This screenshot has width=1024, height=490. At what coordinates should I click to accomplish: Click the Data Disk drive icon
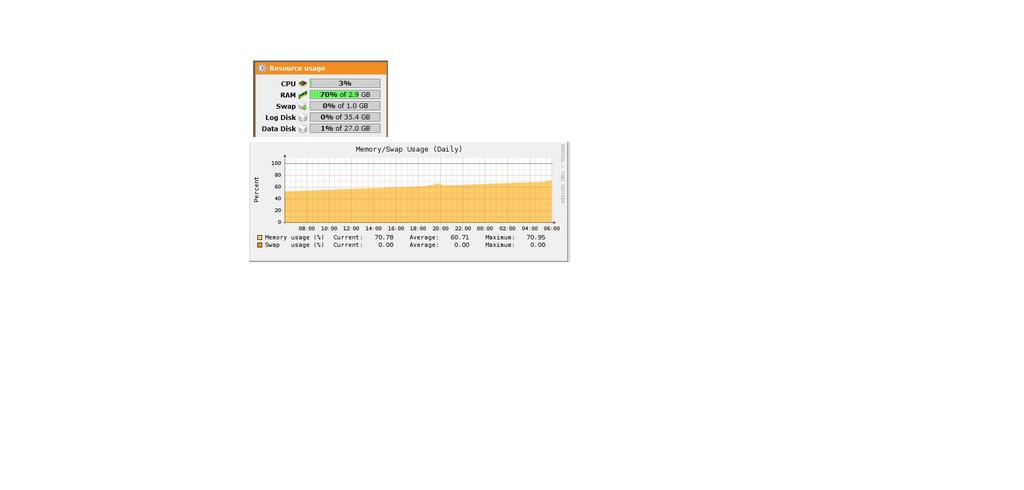click(302, 129)
